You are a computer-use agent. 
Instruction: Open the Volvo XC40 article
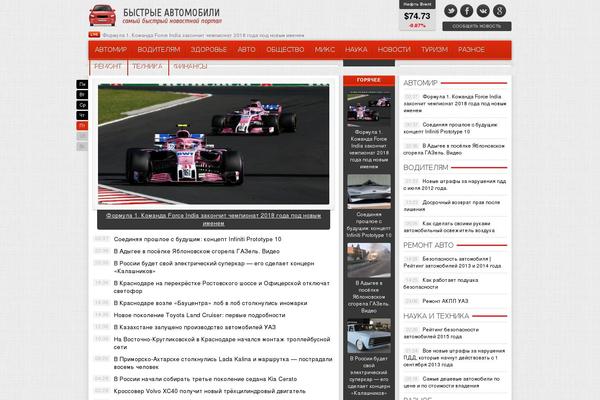pos(210,391)
